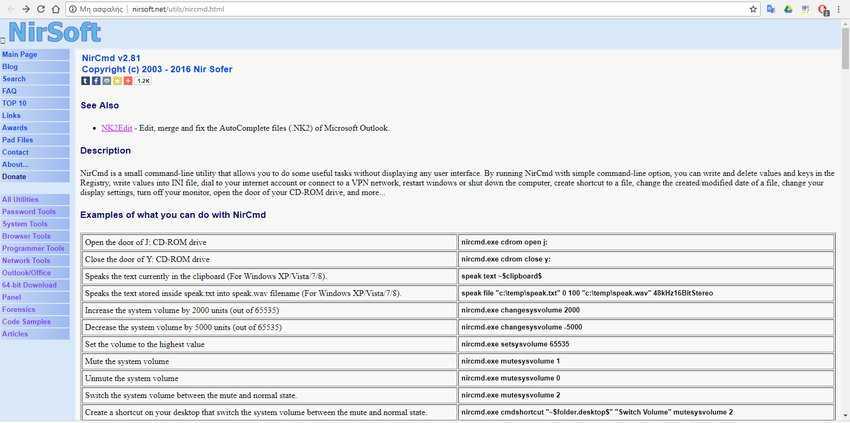Follow the NK2Edit link
Viewport: 850px width, 423px height.
(117, 128)
